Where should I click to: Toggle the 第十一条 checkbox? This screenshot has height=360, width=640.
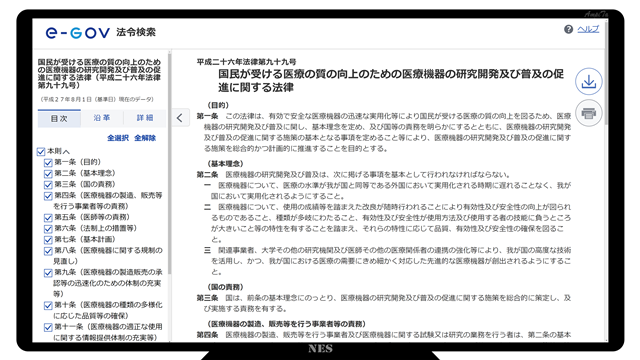(x=48, y=327)
